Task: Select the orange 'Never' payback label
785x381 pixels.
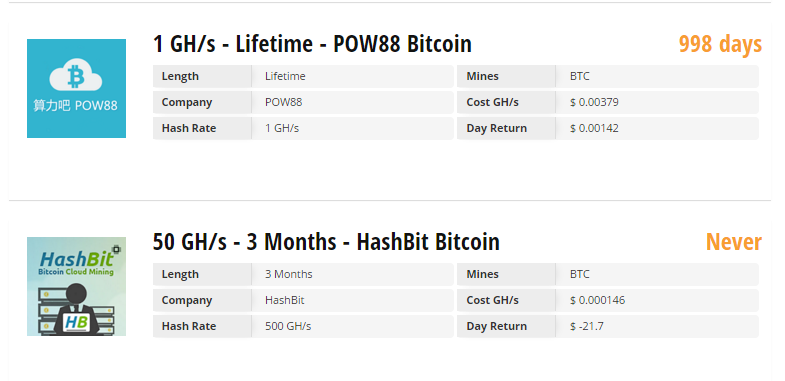Action: pyautogui.click(x=733, y=242)
